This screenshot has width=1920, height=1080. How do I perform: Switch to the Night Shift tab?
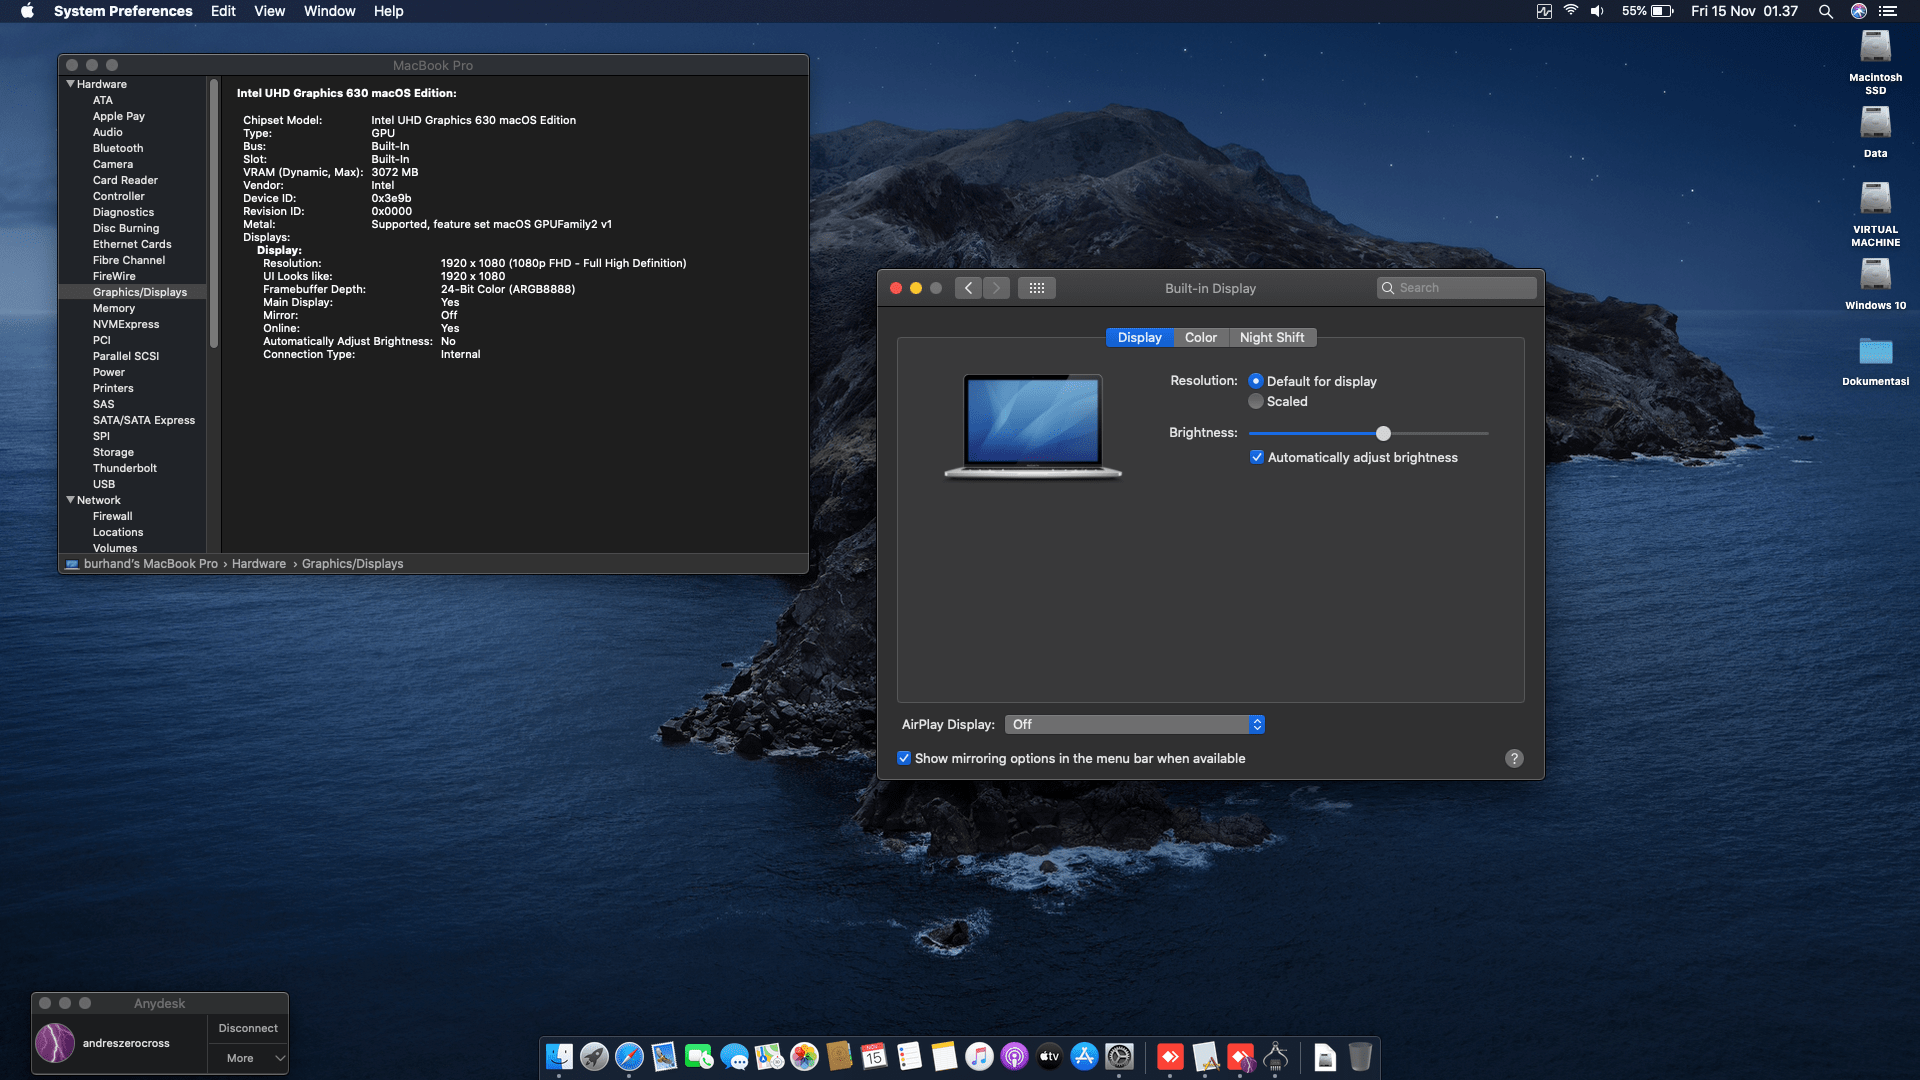1272,337
